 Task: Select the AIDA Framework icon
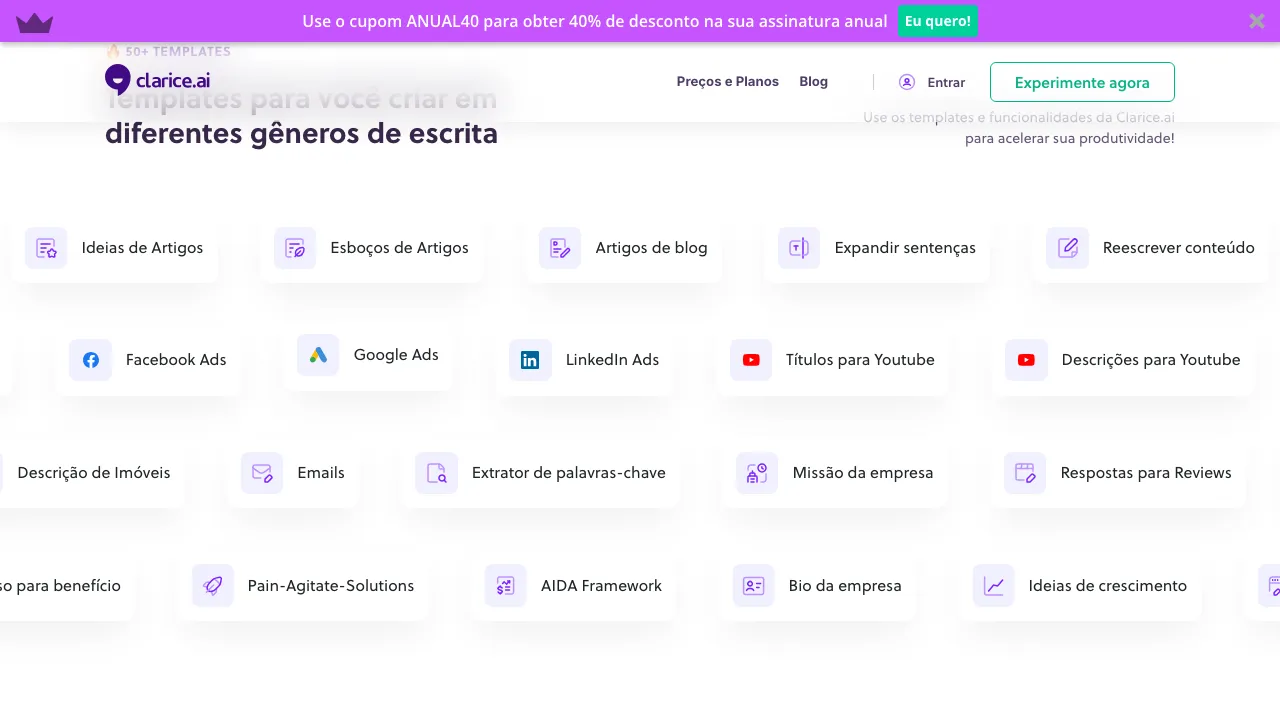point(505,586)
